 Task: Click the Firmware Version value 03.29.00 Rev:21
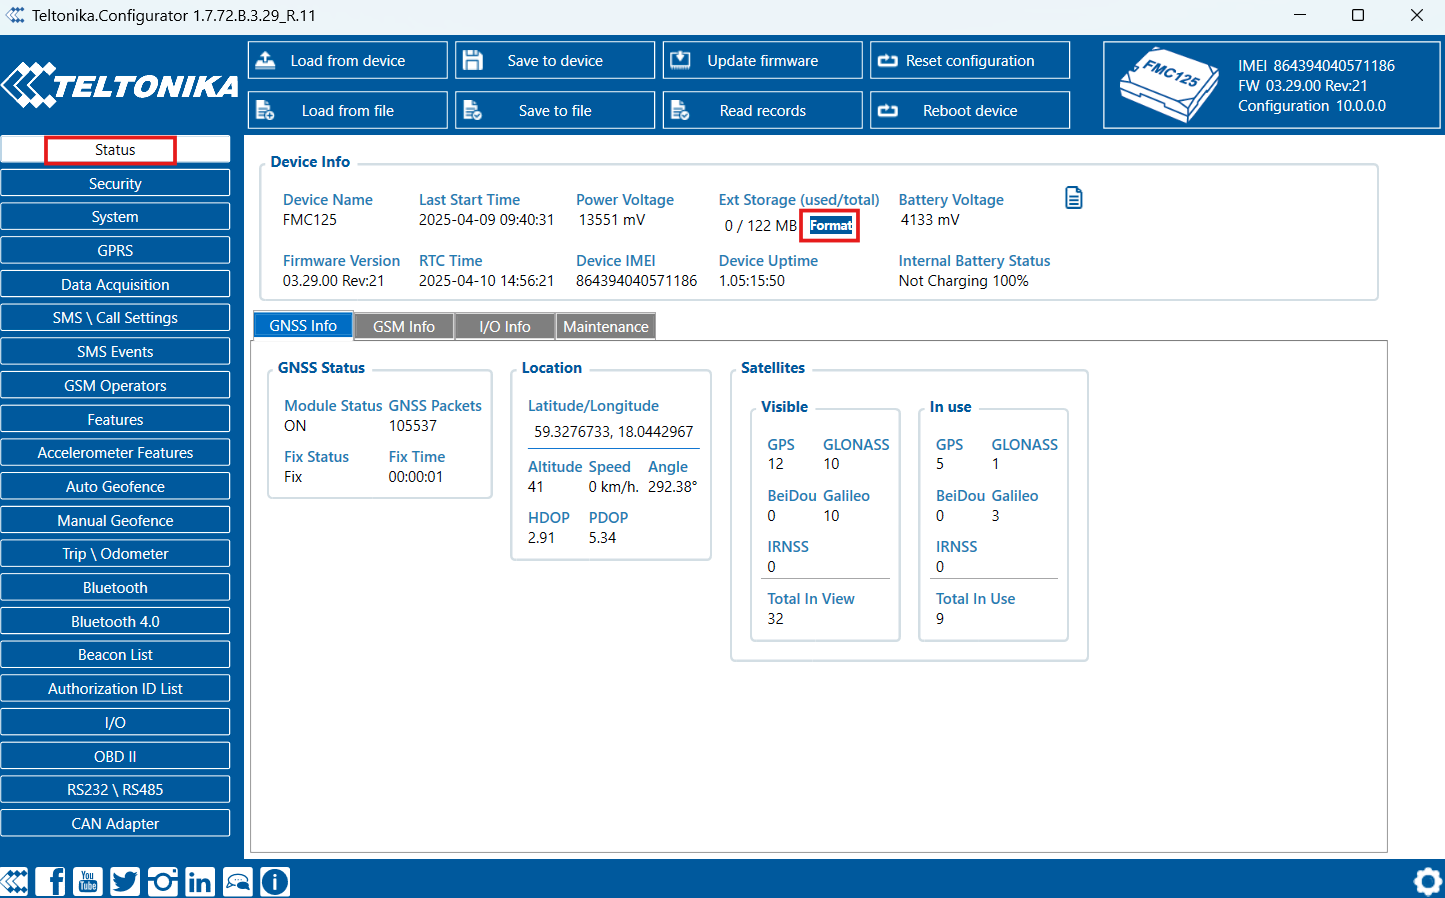(x=333, y=281)
